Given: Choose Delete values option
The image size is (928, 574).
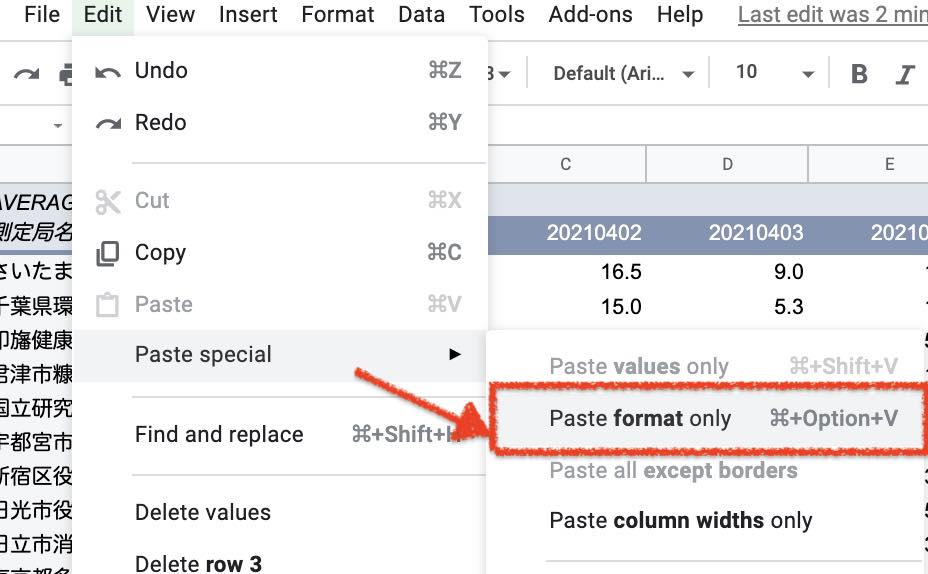Looking at the screenshot, I should tap(202, 512).
